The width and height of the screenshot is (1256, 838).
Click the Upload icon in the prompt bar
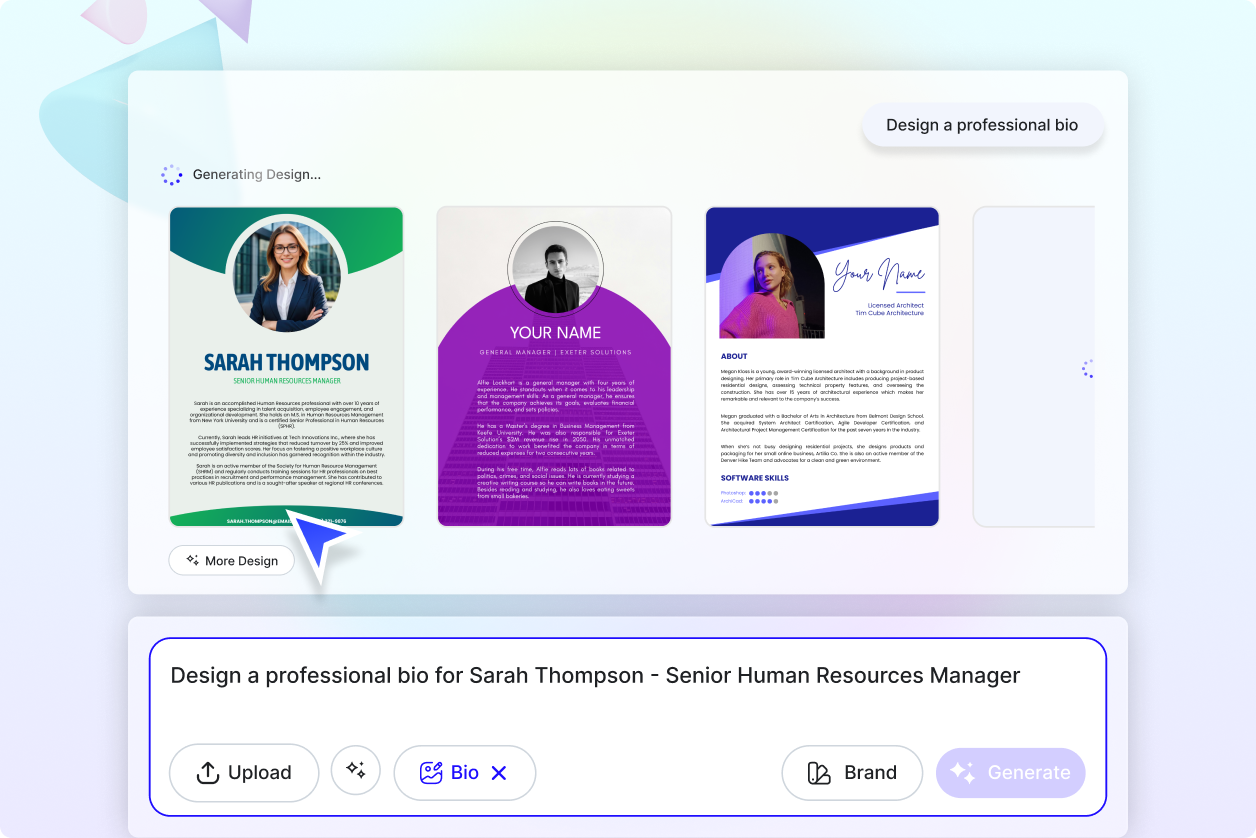click(x=206, y=772)
